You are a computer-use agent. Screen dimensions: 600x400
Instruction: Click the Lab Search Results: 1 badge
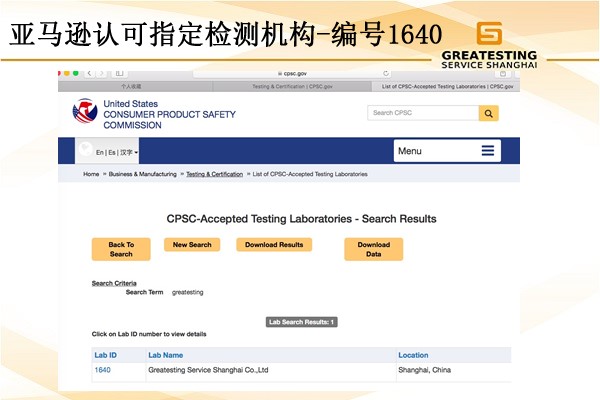click(x=302, y=322)
